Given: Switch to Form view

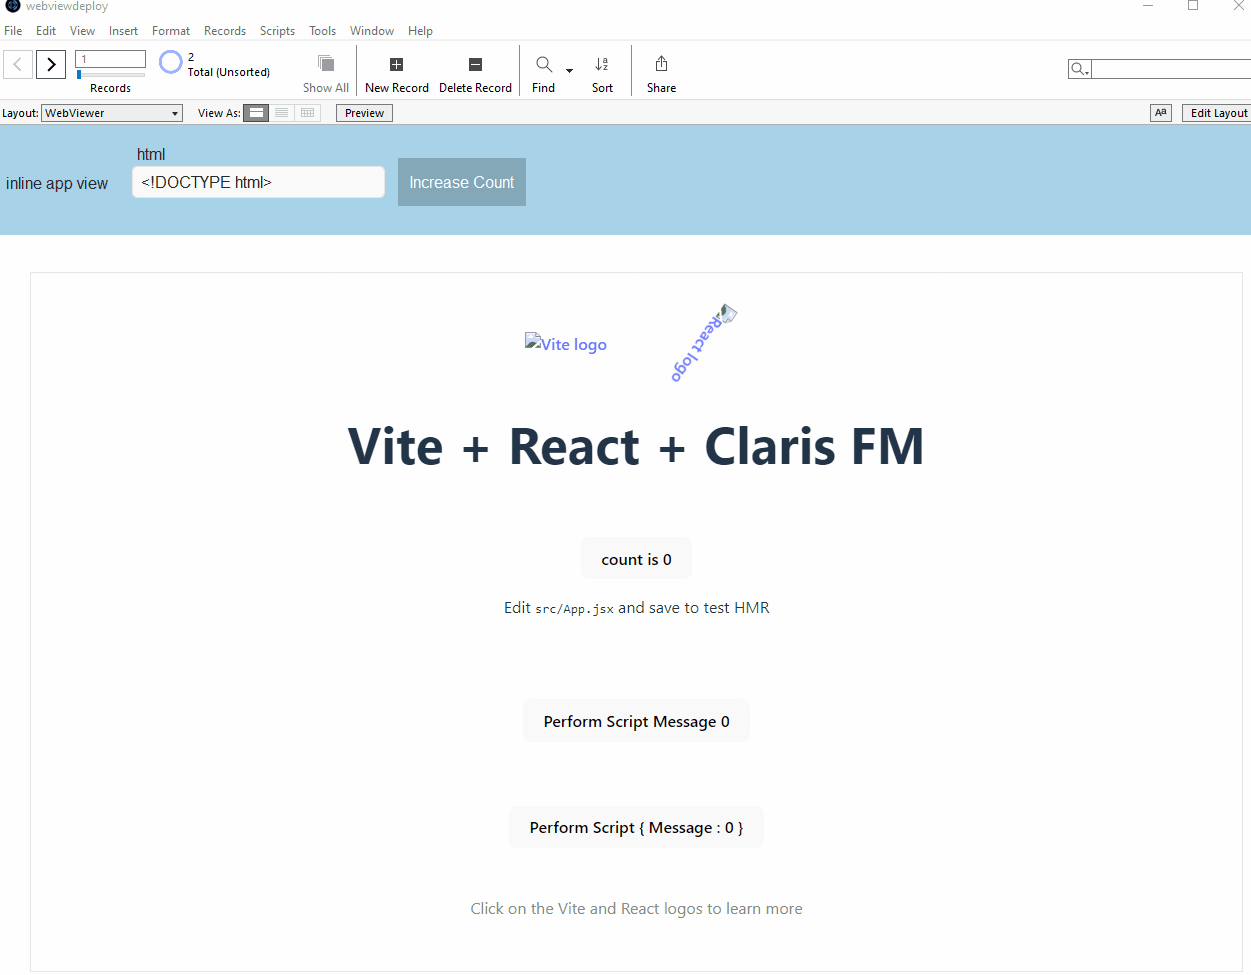Looking at the screenshot, I should click(257, 113).
